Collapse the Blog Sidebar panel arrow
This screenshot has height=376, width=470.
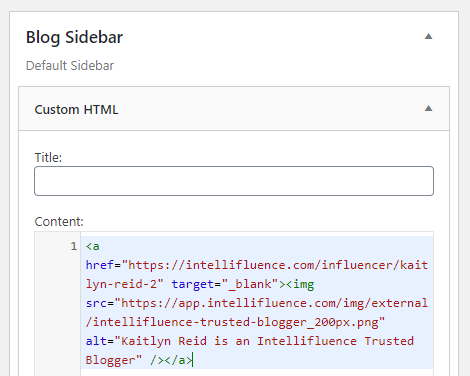(x=428, y=36)
